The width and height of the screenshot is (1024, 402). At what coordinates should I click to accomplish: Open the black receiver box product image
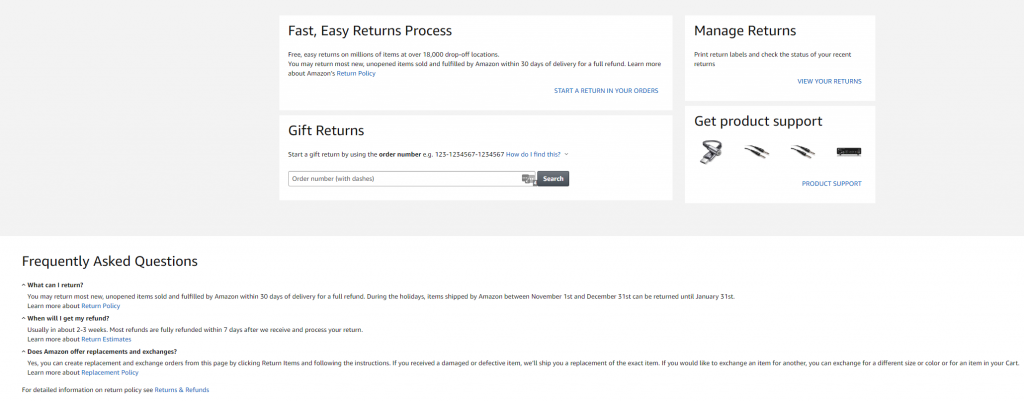click(849, 151)
